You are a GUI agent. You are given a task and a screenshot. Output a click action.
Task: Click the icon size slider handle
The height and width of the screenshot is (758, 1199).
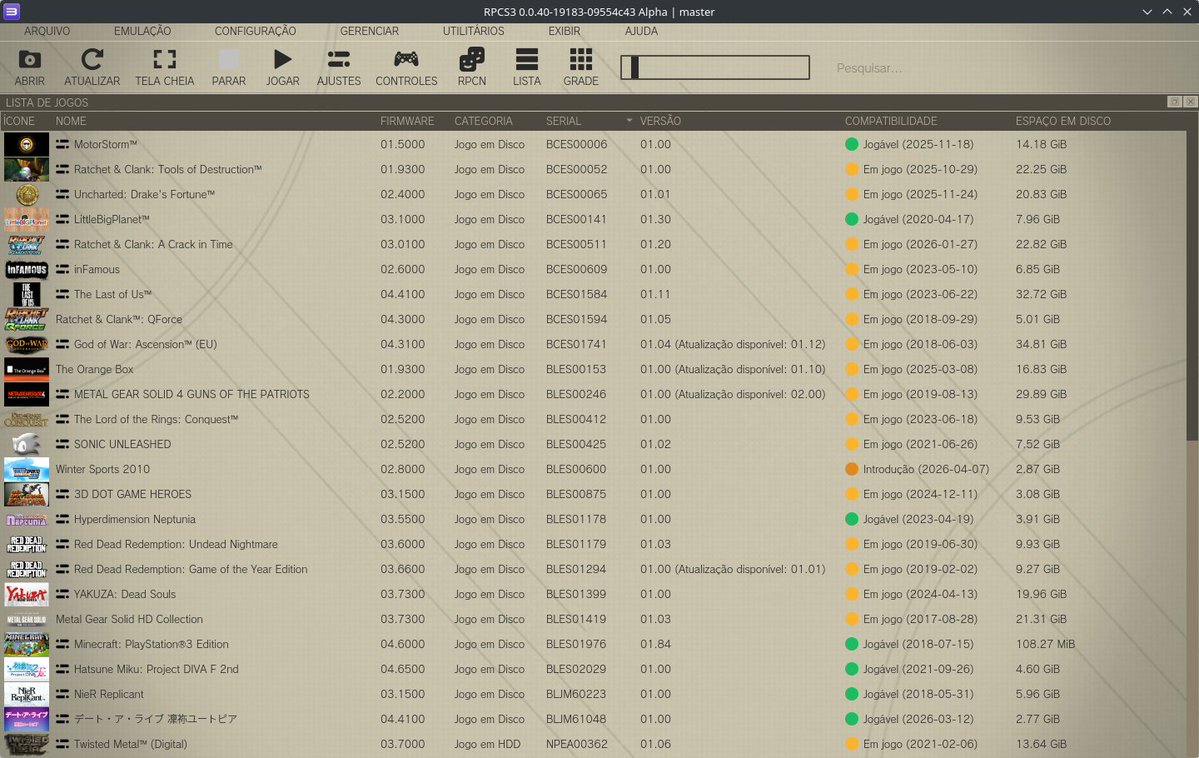point(635,67)
